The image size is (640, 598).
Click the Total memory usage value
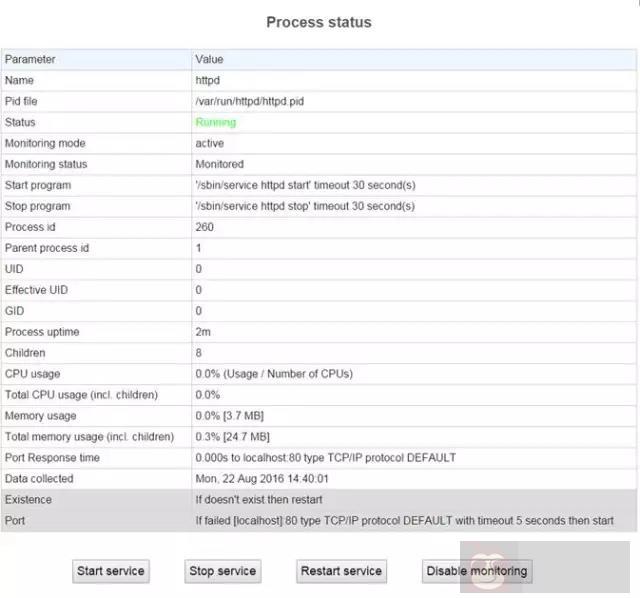pos(232,437)
